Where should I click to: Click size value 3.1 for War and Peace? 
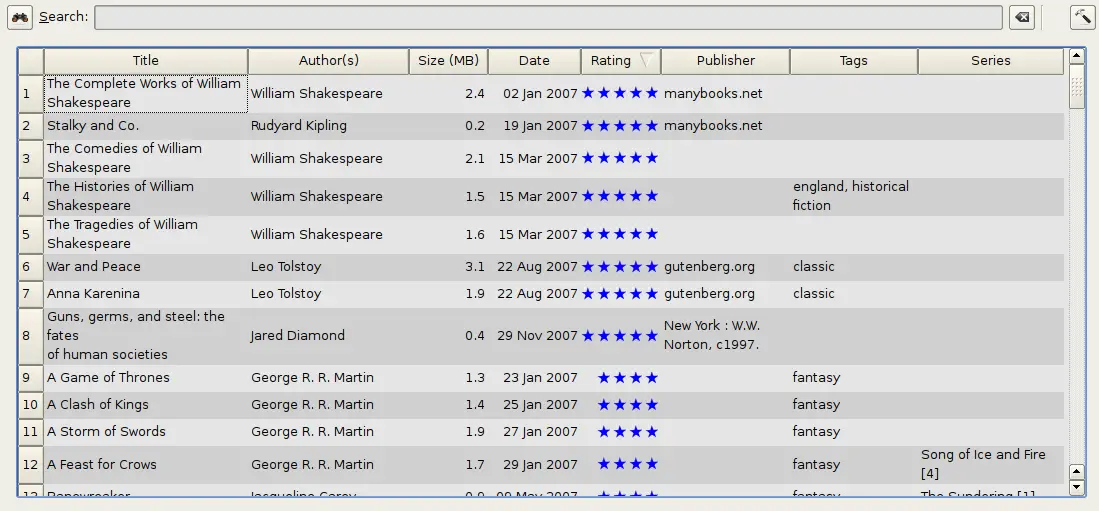(475, 267)
